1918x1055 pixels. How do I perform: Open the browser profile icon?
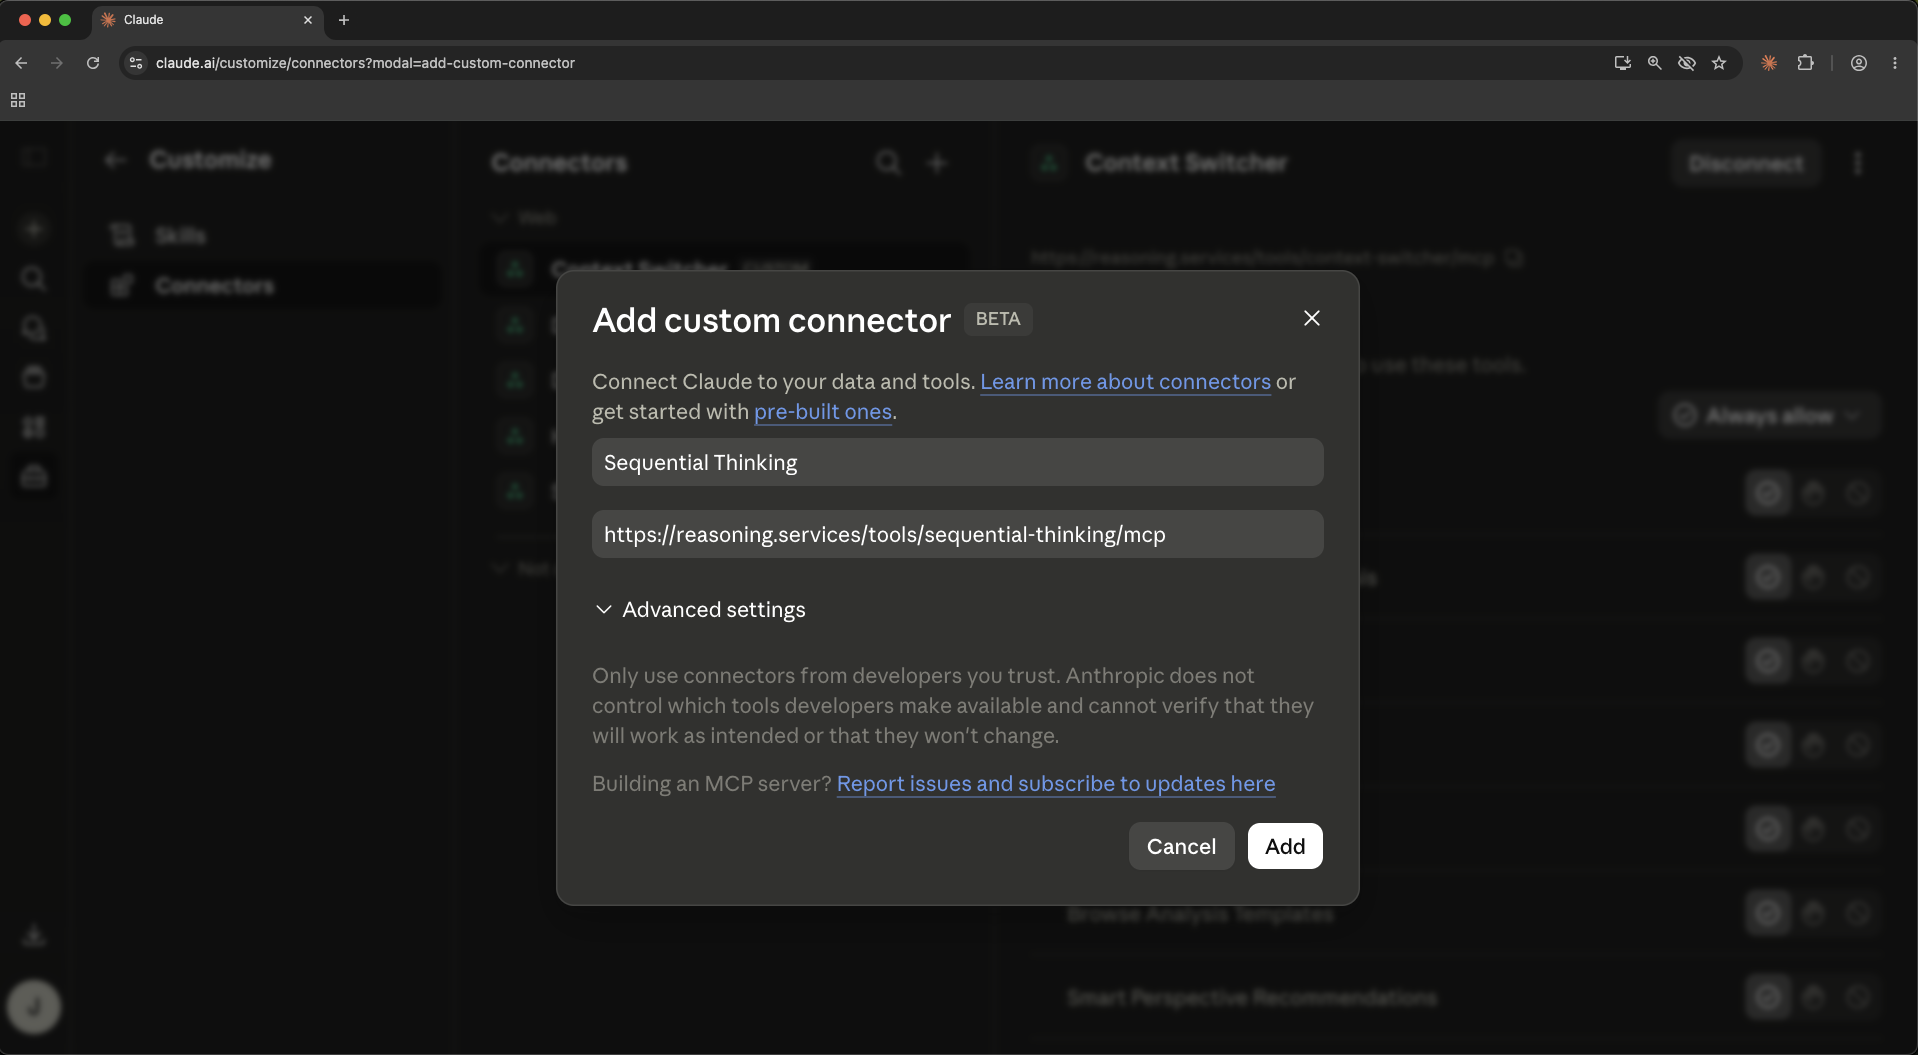(1858, 63)
